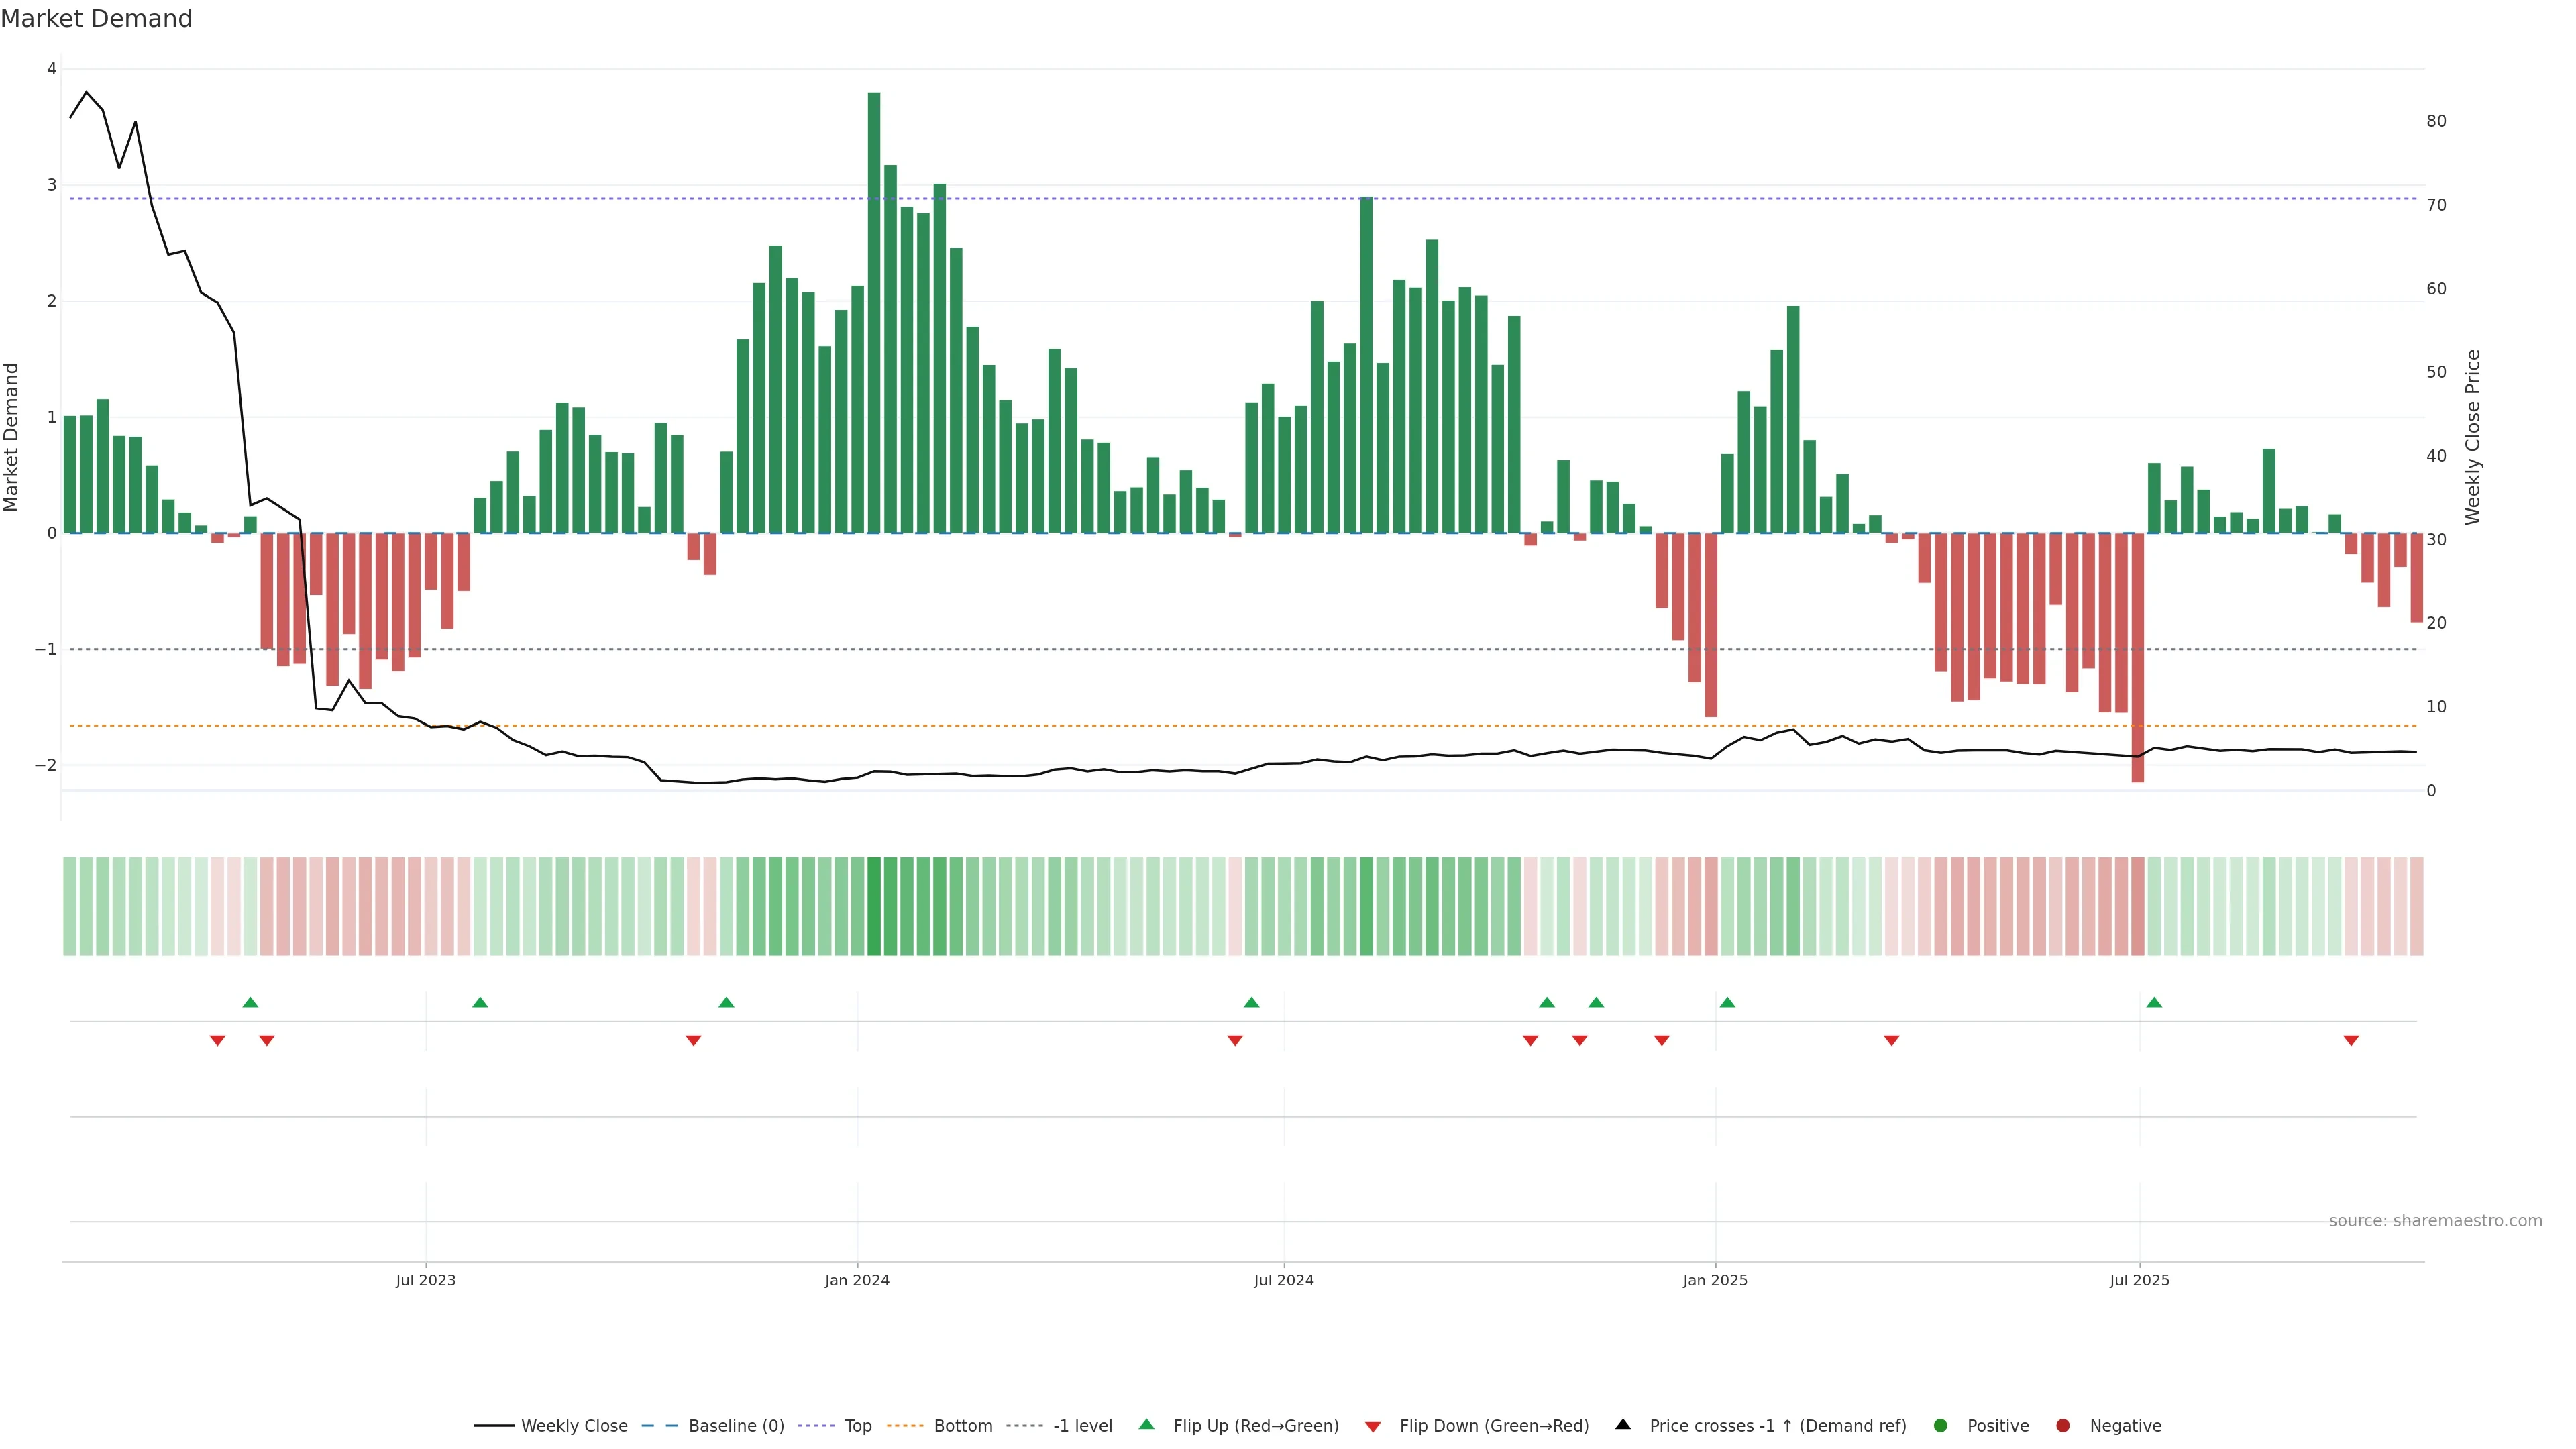
Task: Click the Weekly Close Price axis title
Action: click(x=2473, y=437)
